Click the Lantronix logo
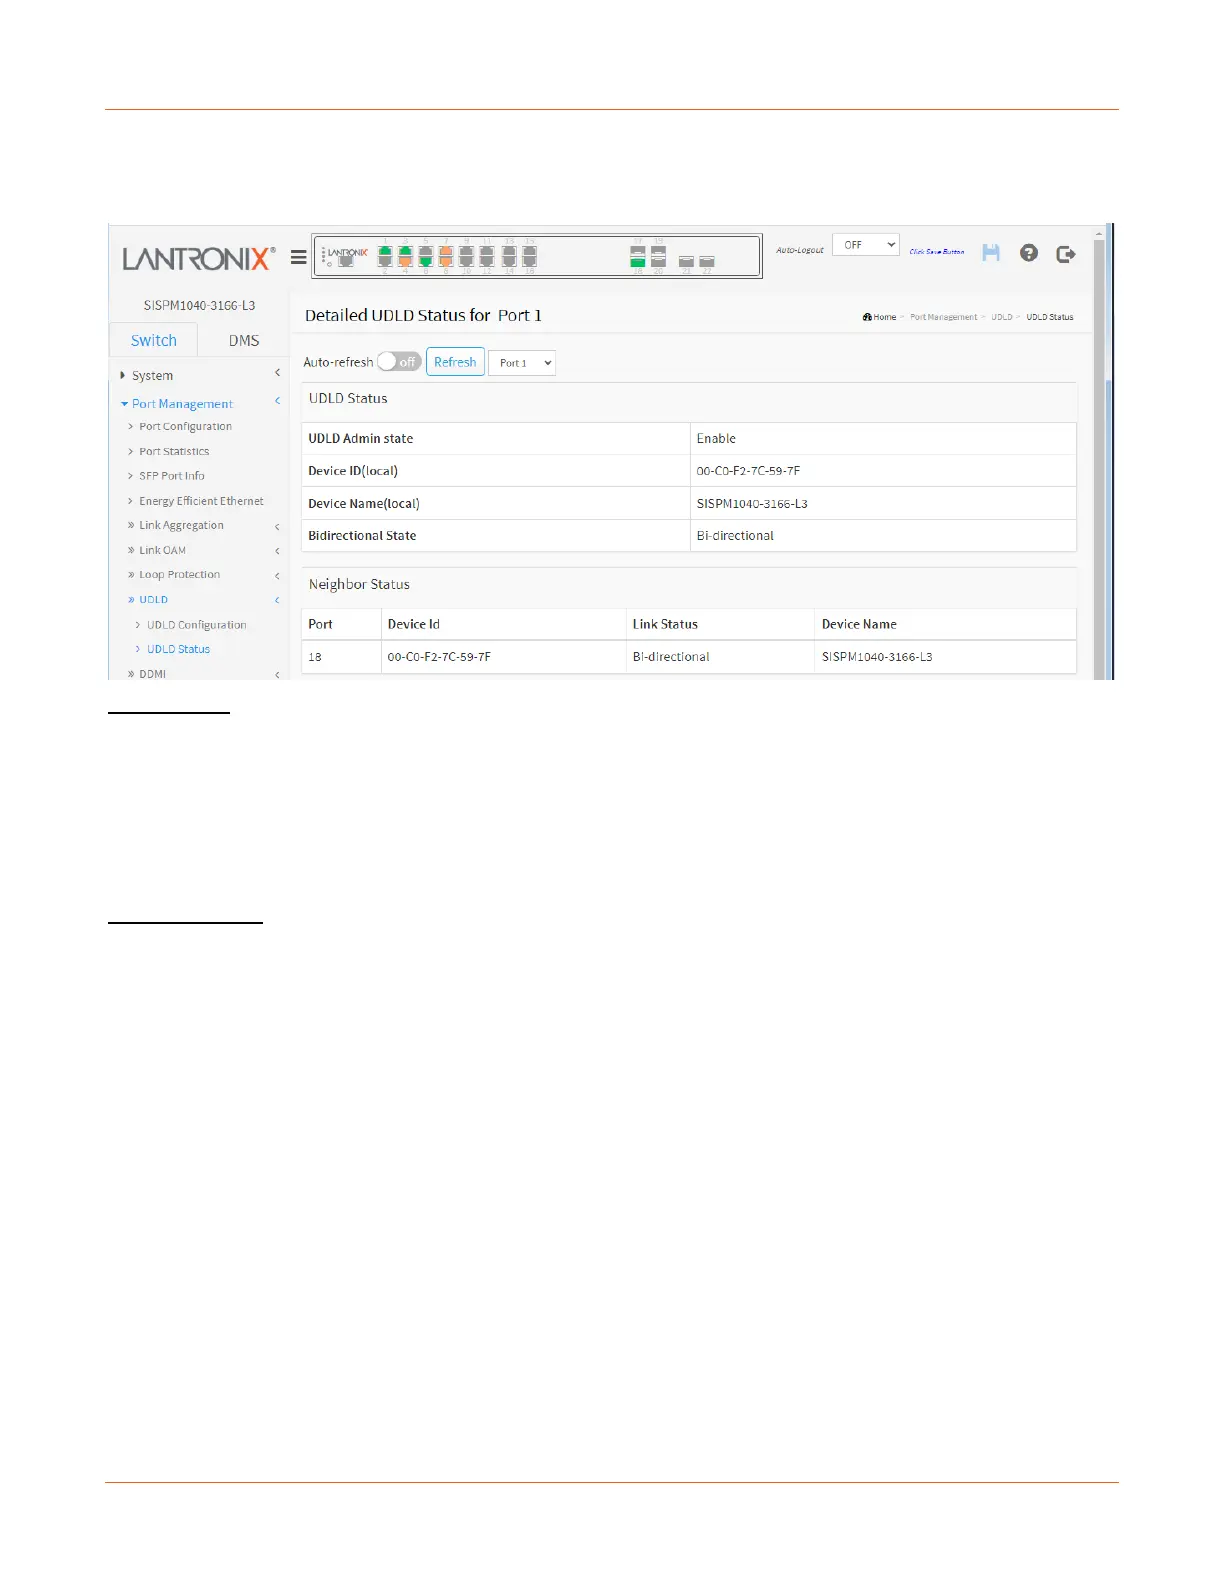The width and height of the screenshot is (1224, 1584). click(x=199, y=259)
